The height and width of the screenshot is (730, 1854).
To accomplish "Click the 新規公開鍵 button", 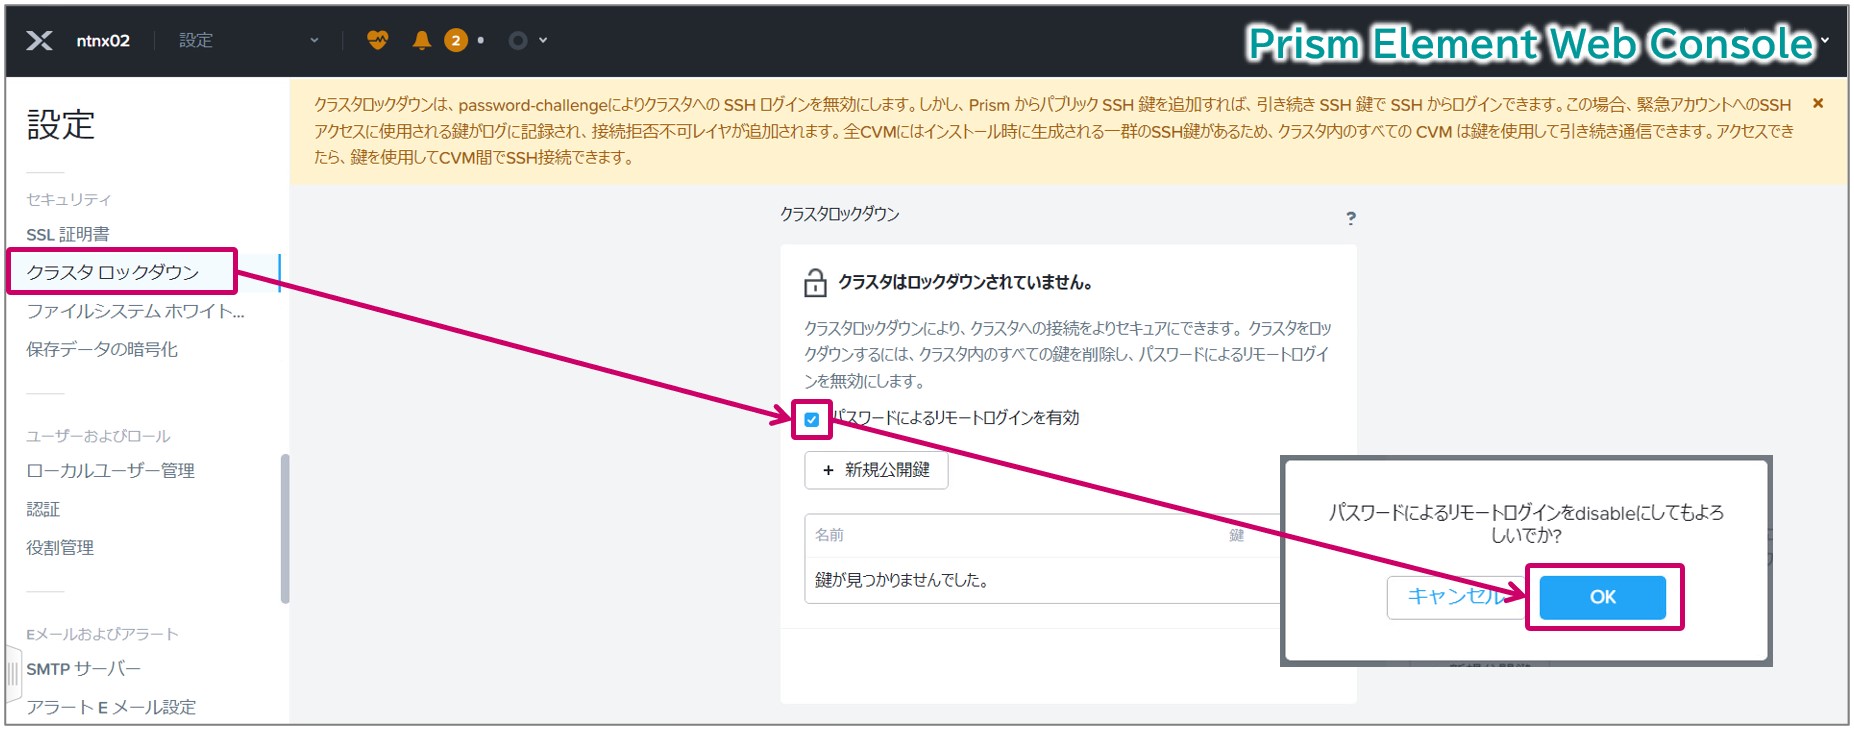I will point(876,470).
